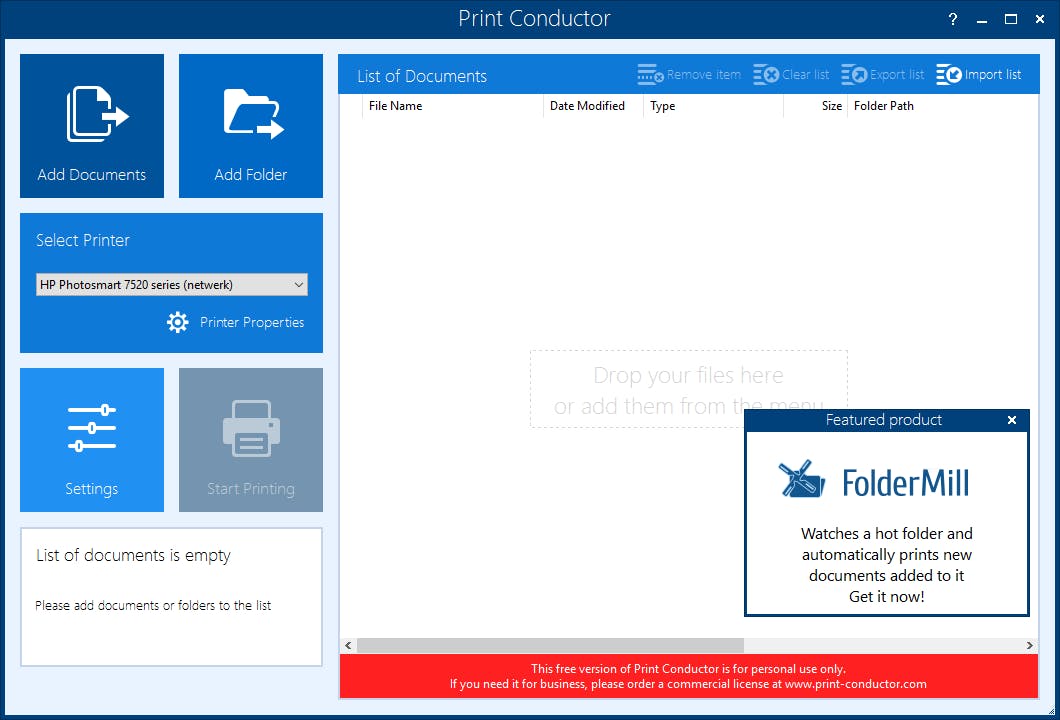Click the Start Printing tile
This screenshot has width=1060, height=720.
coord(251,439)
